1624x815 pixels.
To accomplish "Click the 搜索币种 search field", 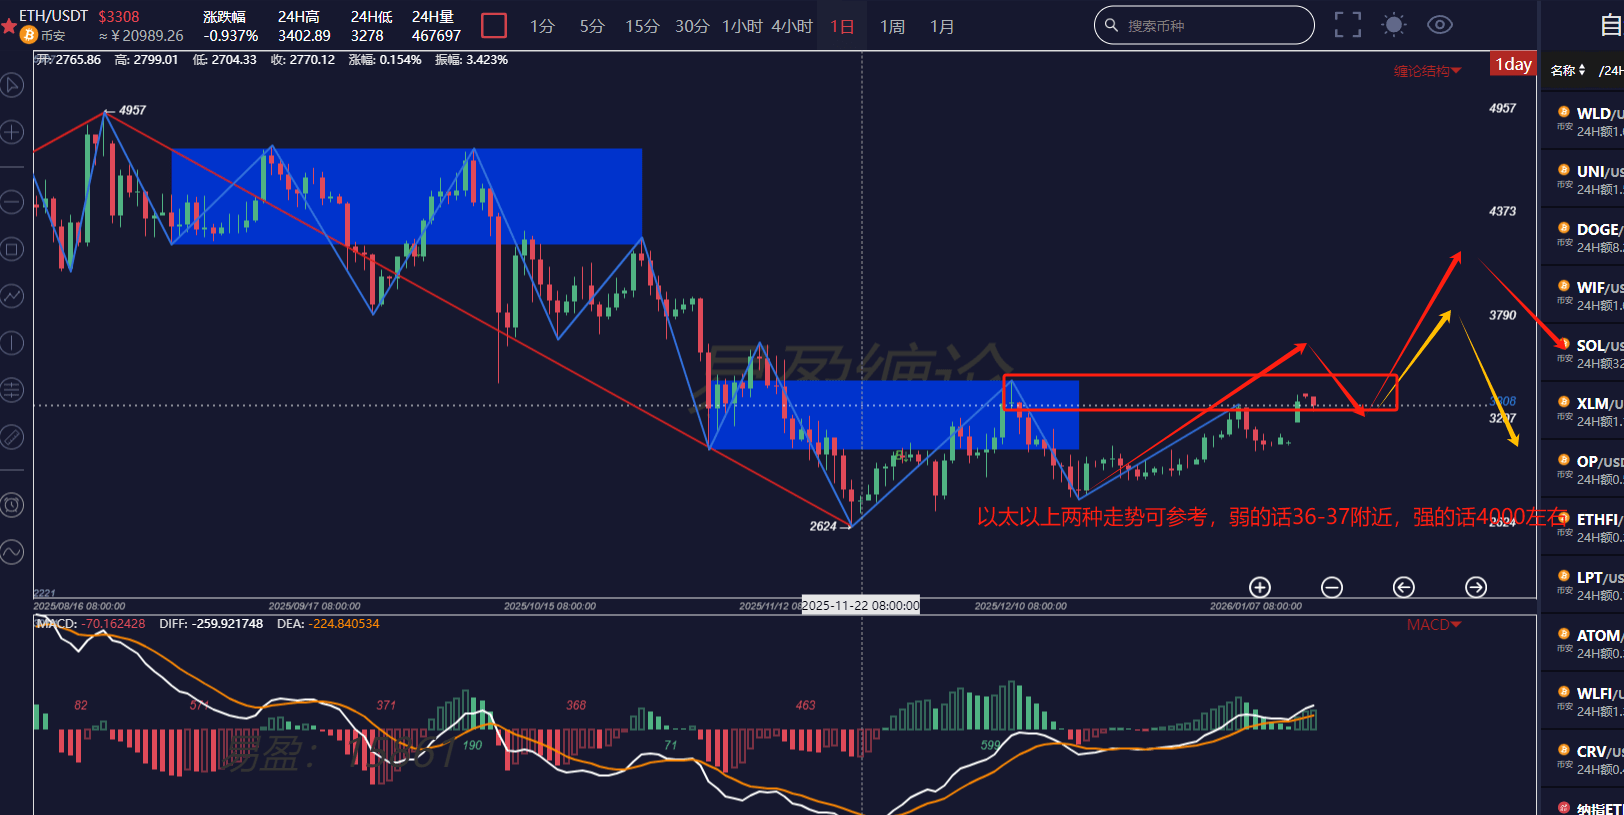I will tap(1204, 25).
